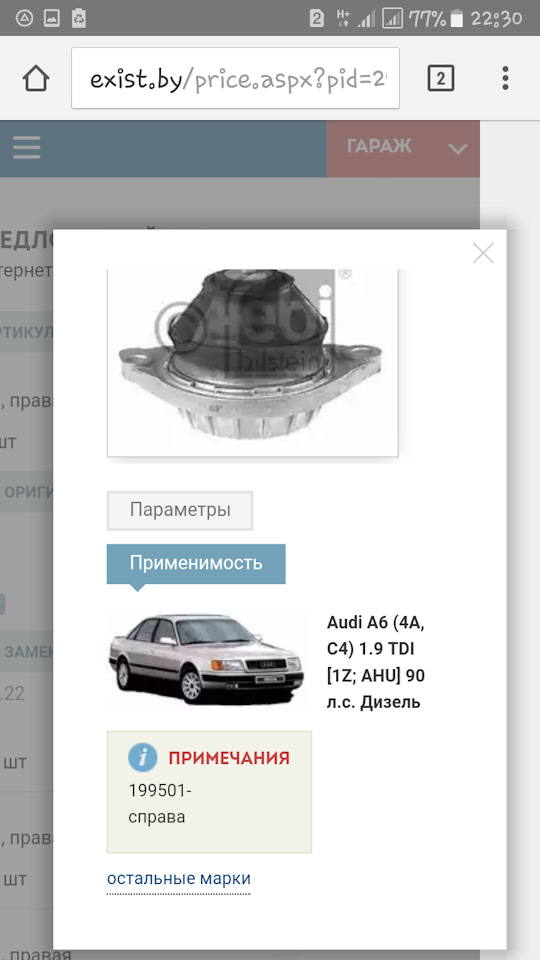Tap the browser home icon

click(36, 78)
